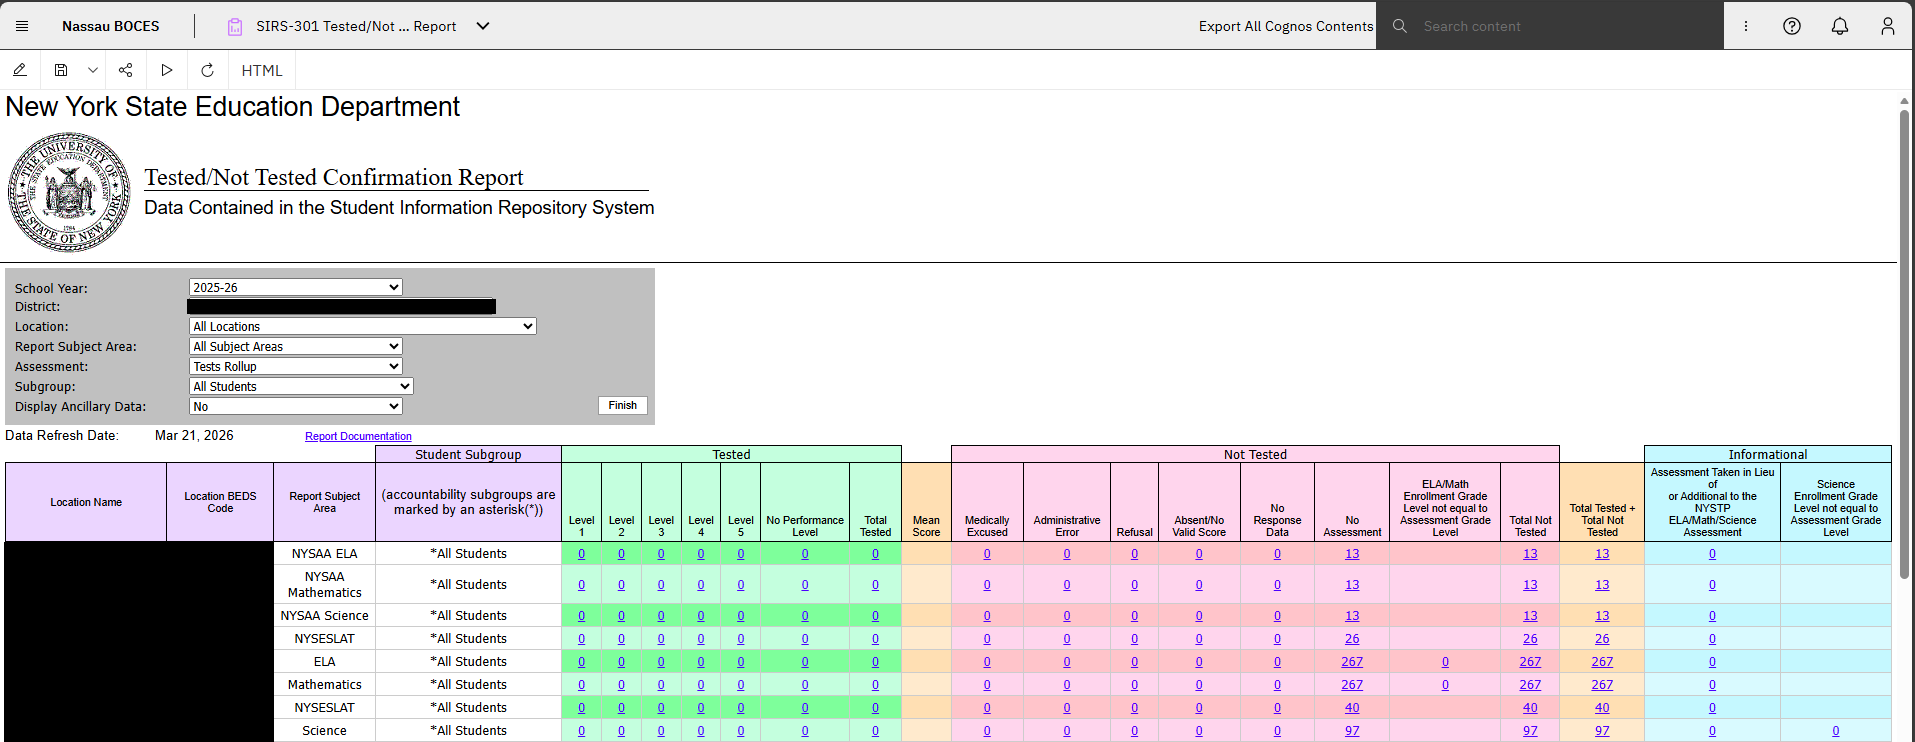Open the Report Subject Area dropdown
The image size is (1915, 742).
tap(296, 346)
